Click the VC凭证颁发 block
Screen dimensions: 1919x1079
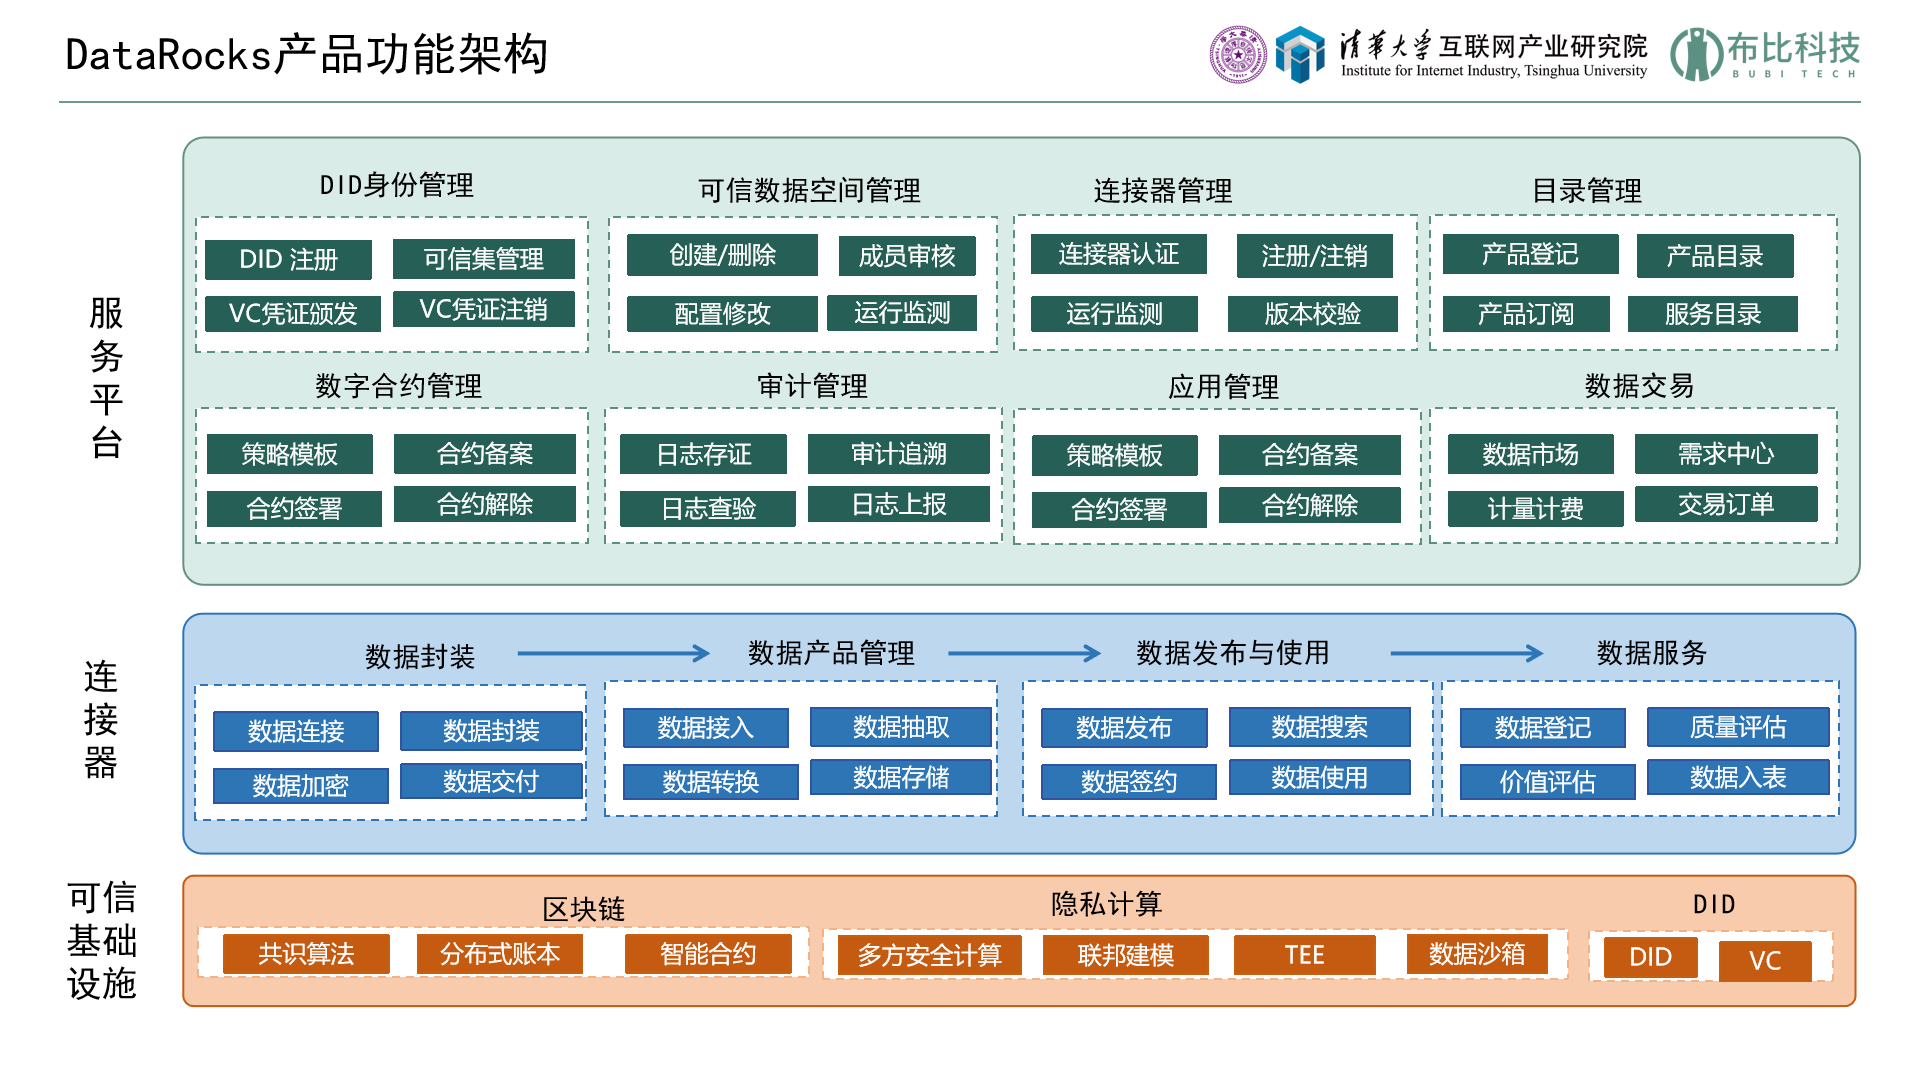[292, 314]
